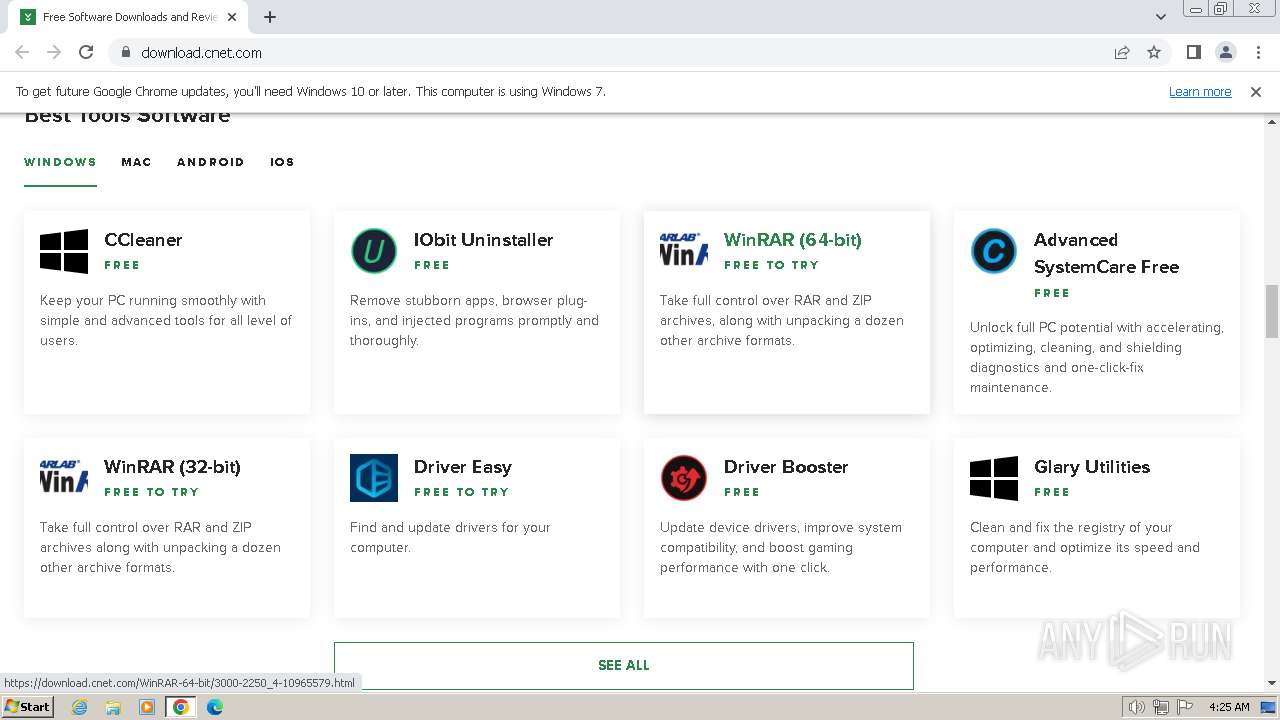Click the See All button

(x=624, y=665)
